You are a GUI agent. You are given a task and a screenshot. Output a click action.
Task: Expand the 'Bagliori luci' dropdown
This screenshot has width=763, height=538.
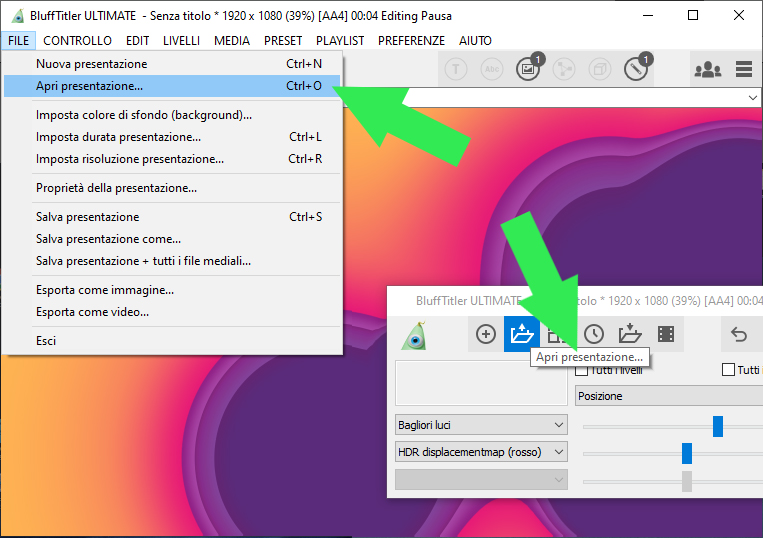pyautogui.click(x=481, y=425)
